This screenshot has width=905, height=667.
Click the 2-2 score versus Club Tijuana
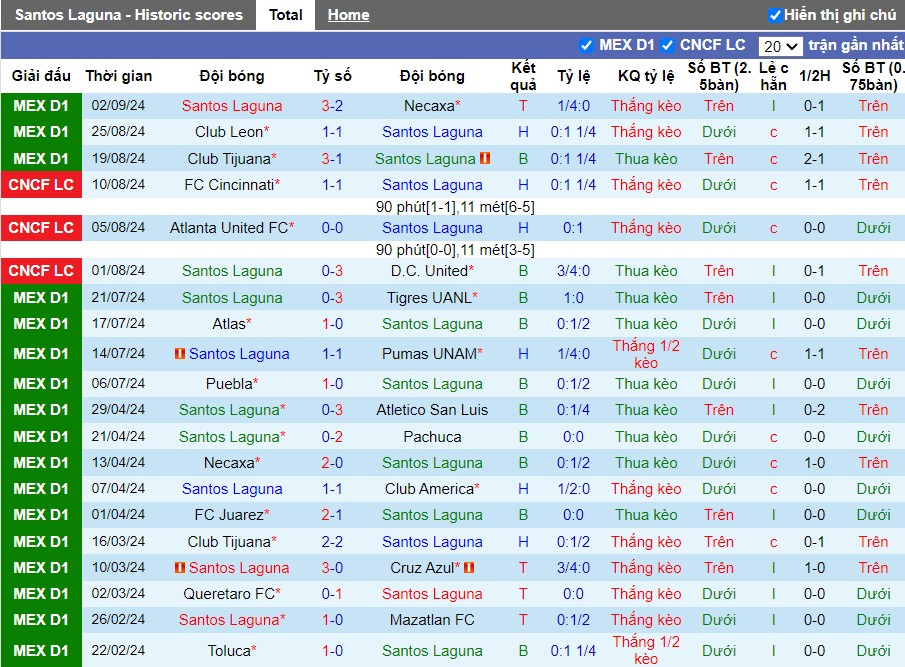(332, 542)
